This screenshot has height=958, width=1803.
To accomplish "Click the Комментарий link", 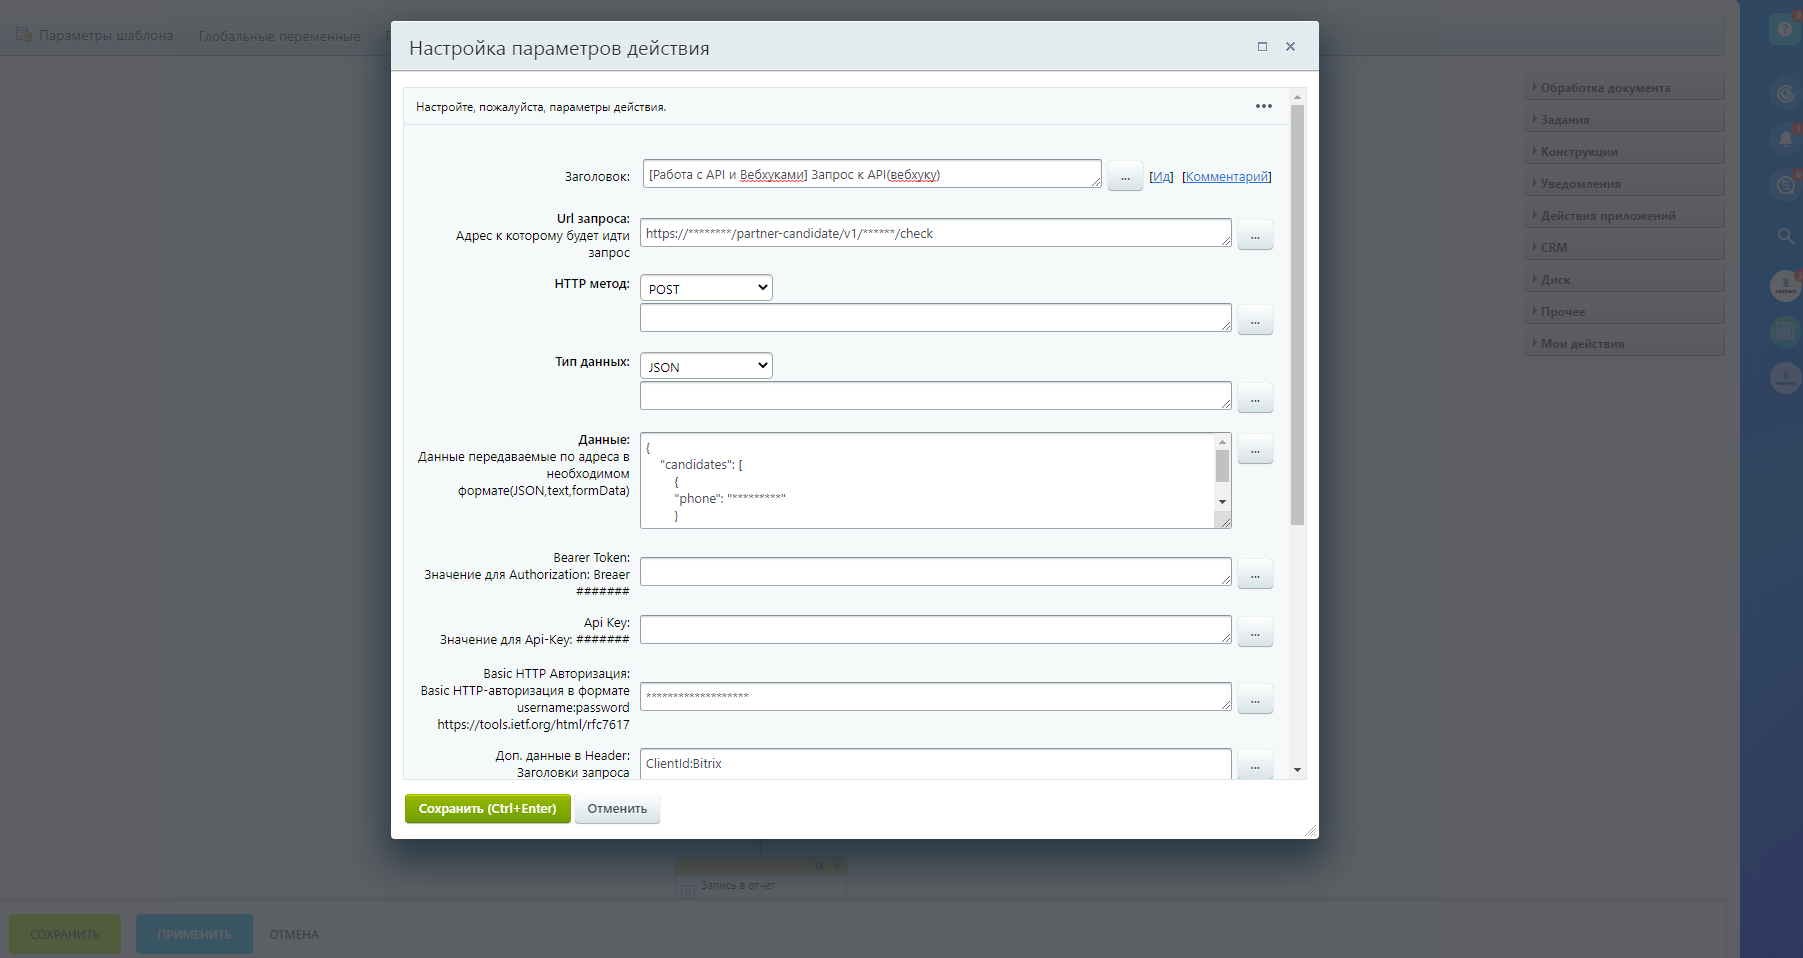I will pos(1226,177).
